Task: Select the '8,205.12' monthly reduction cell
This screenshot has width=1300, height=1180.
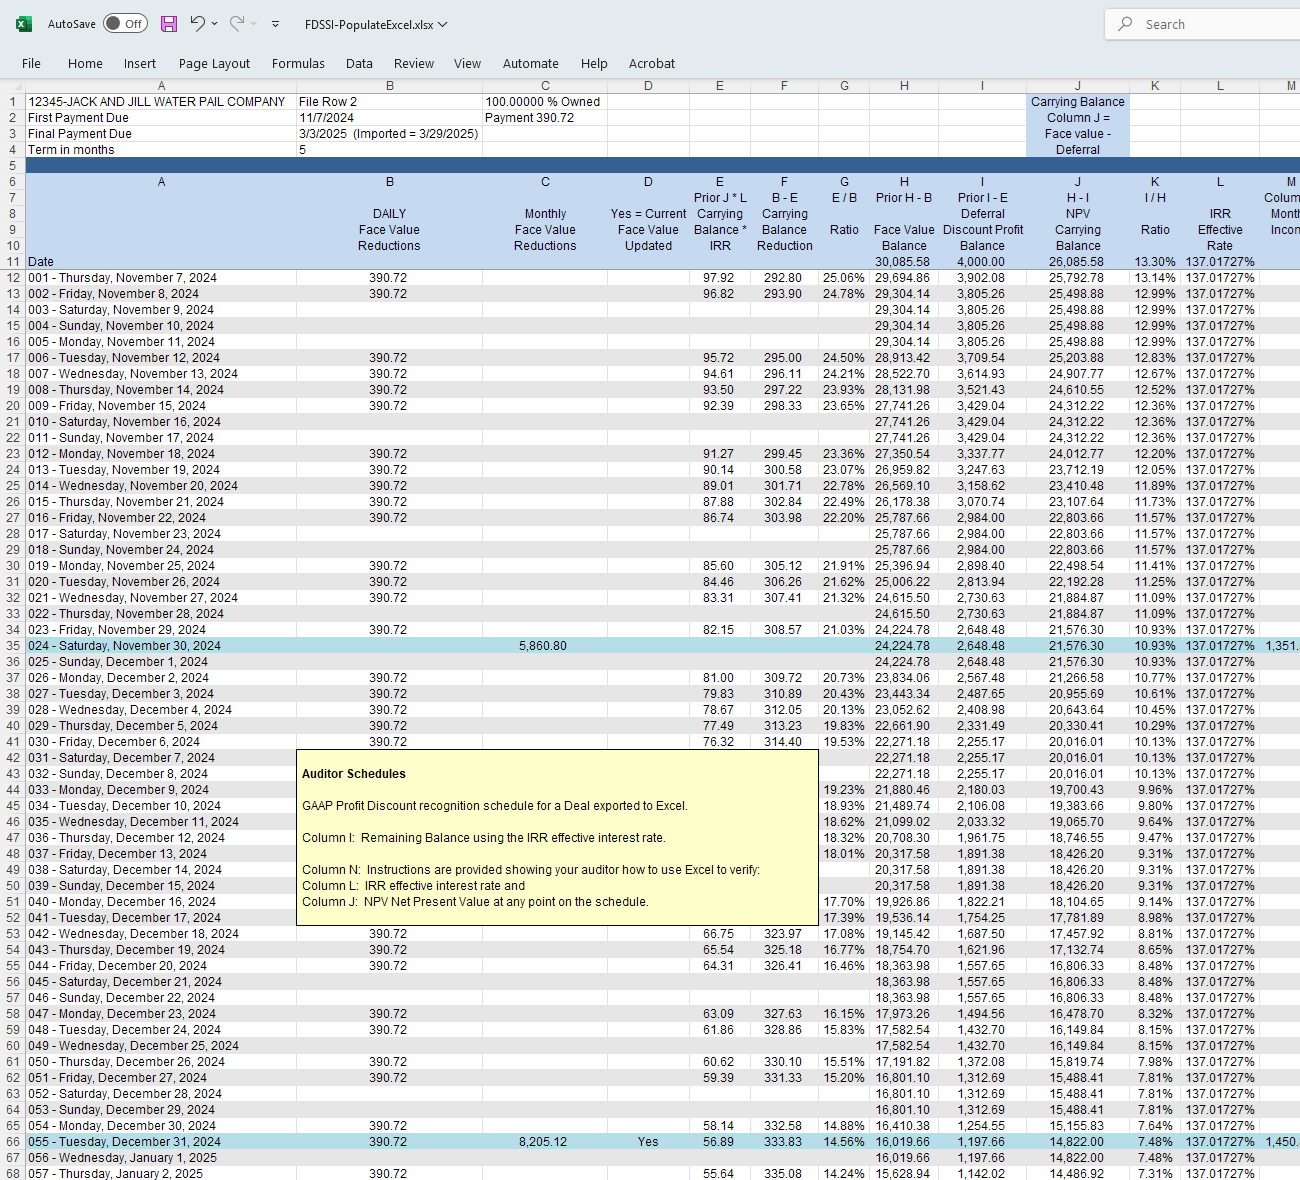Action: (x=545, y=1142)
